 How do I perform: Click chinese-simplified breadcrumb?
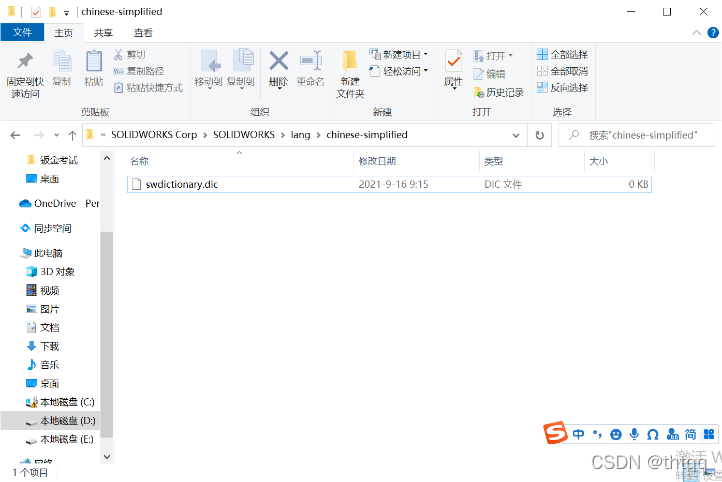(367, 135)
